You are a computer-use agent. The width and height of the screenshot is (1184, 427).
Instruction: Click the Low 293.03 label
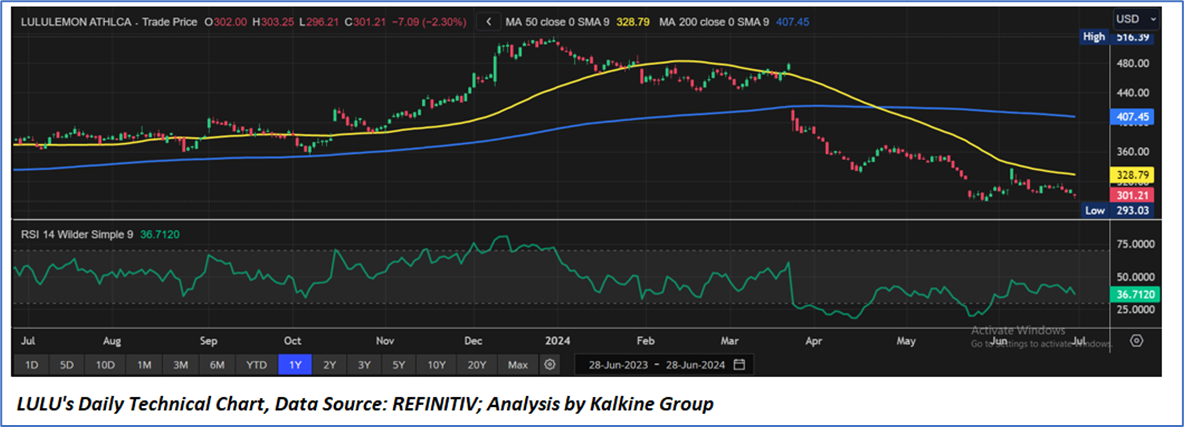click(x=1117, y=211)
